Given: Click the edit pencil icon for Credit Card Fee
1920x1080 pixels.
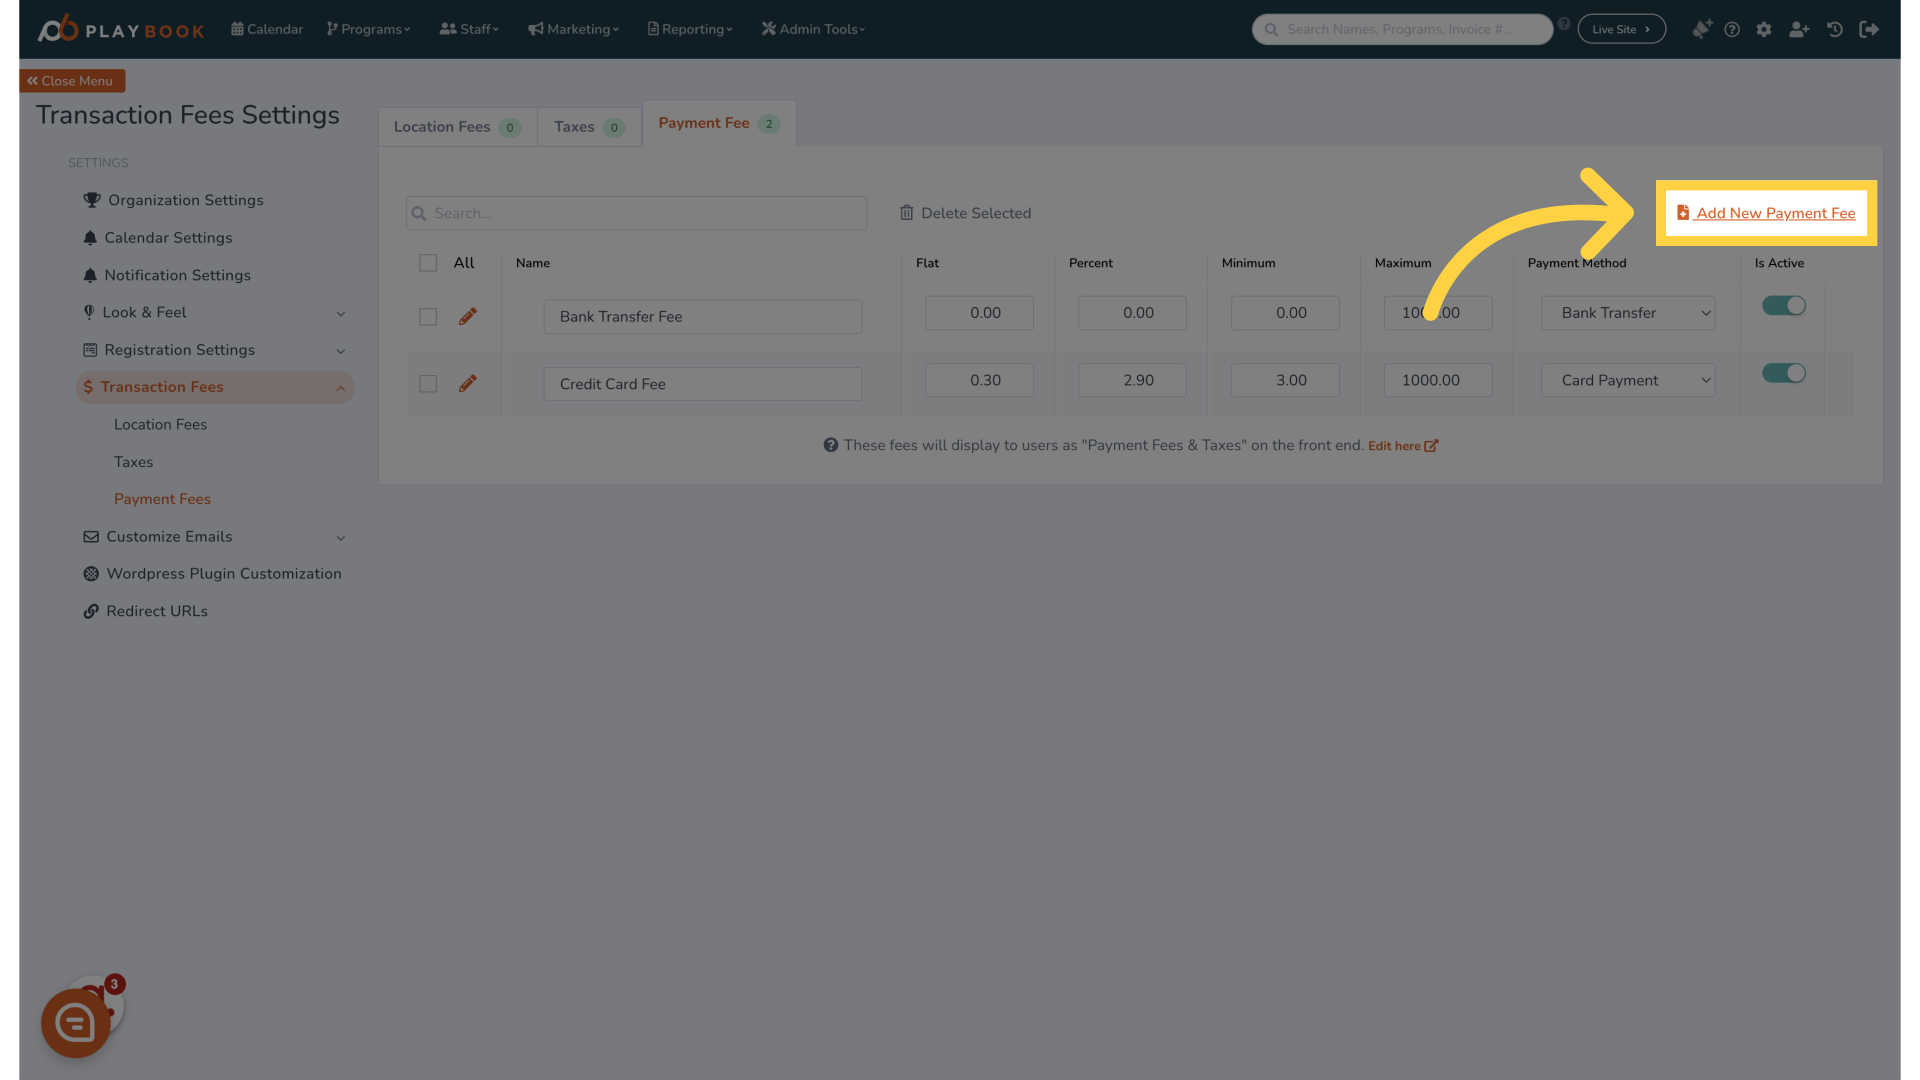Looking at the screenshot, I should (x=467, y=384).
